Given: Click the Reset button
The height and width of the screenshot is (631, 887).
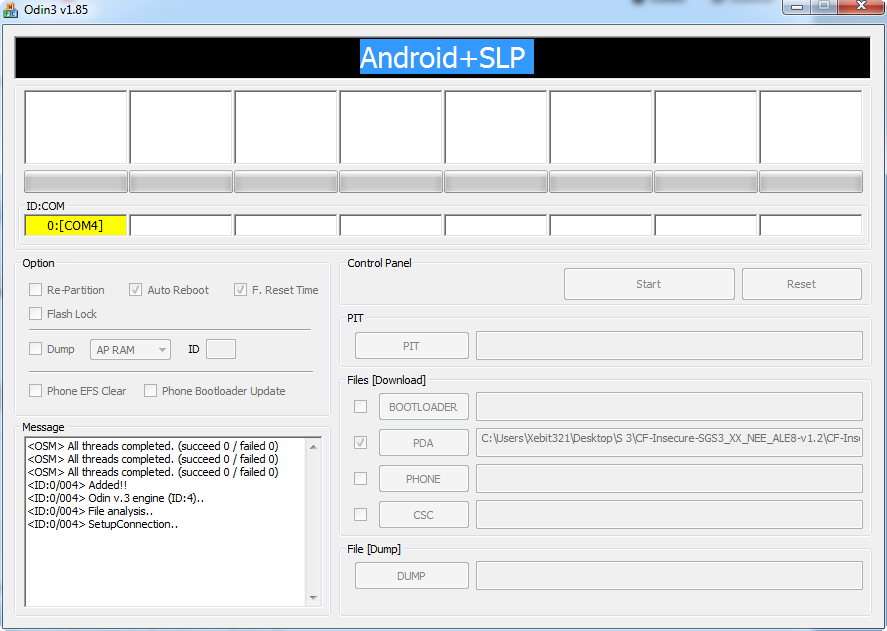Looking at the screenshot, I should pos(802,284).
